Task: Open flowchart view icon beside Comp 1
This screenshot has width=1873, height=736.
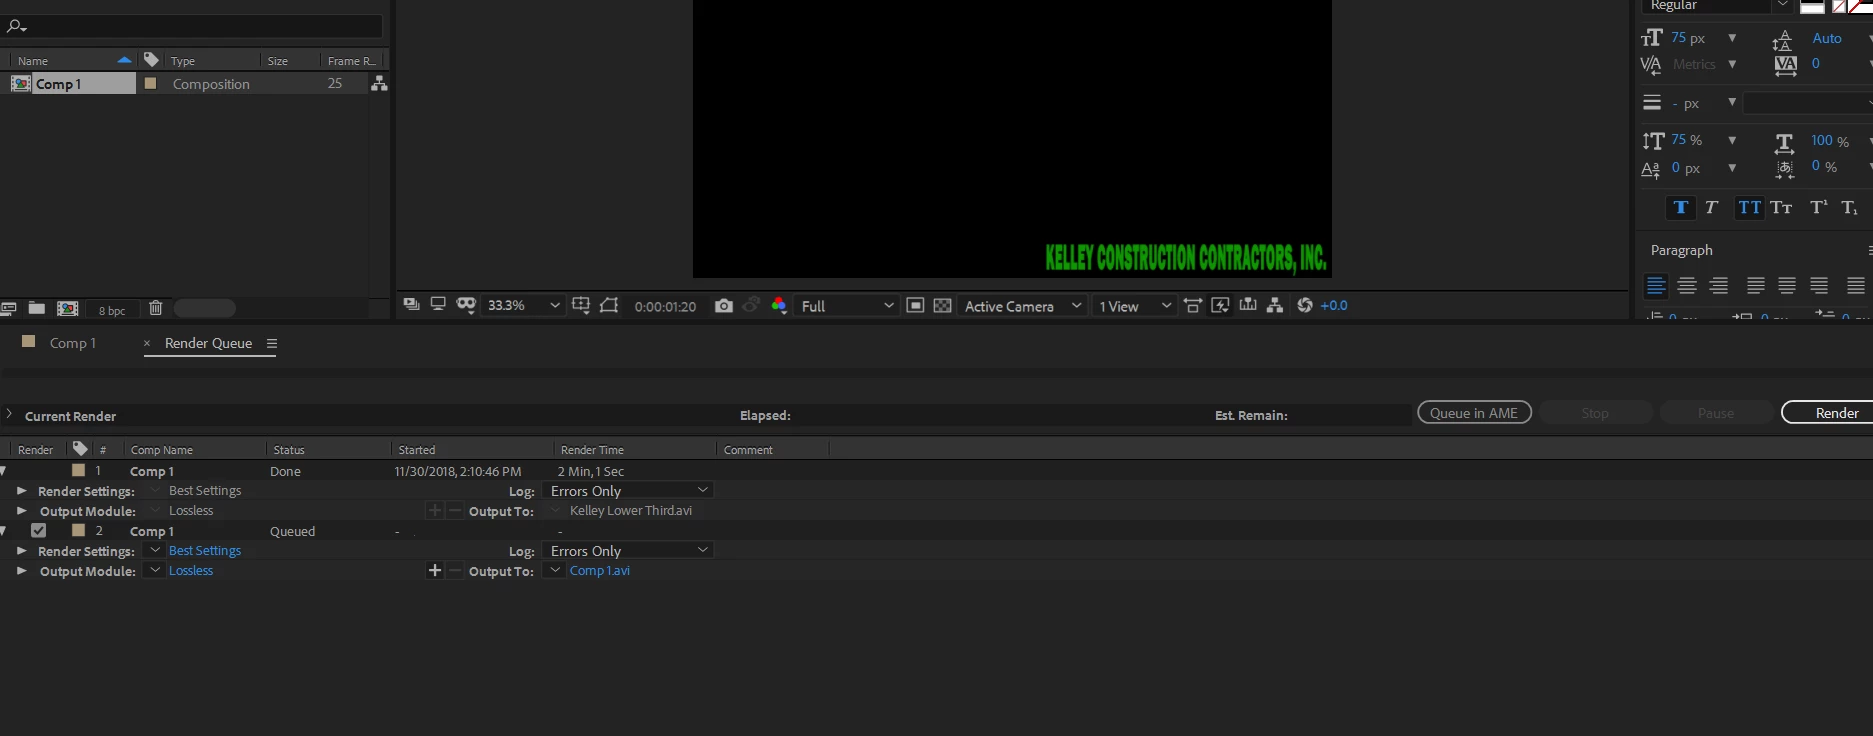Action: [x=379, y=84]
